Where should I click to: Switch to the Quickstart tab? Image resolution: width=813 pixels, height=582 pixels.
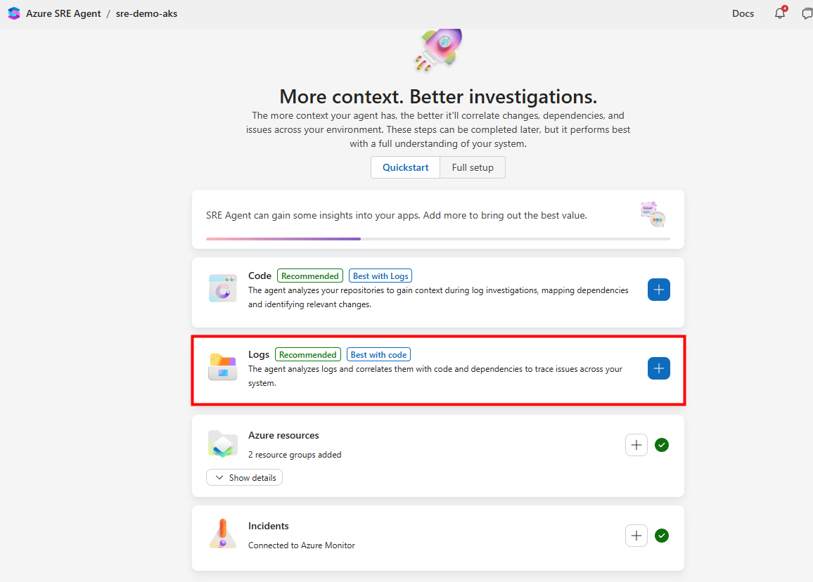tap(405, 168)
